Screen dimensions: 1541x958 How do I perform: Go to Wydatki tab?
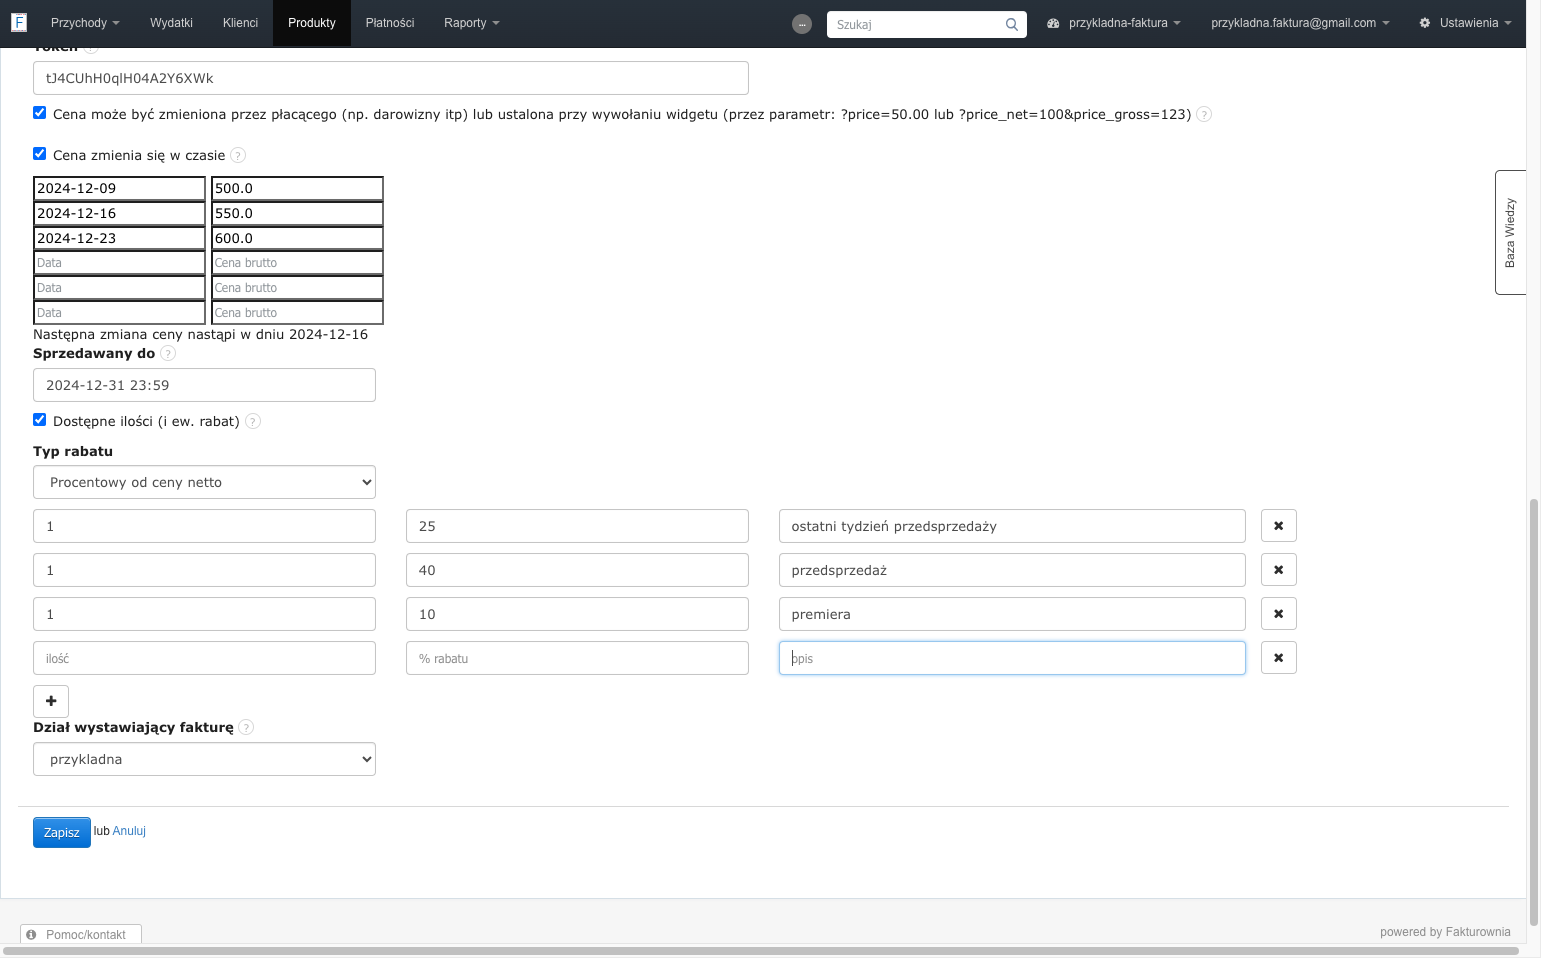click(x=171, y=23)
